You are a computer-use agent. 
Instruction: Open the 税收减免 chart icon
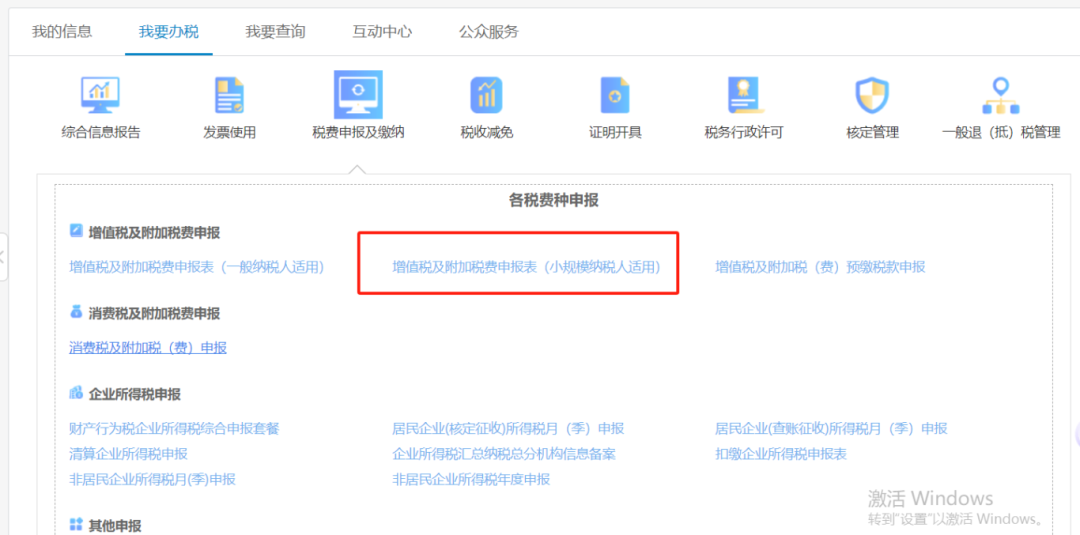coord(486,95)
